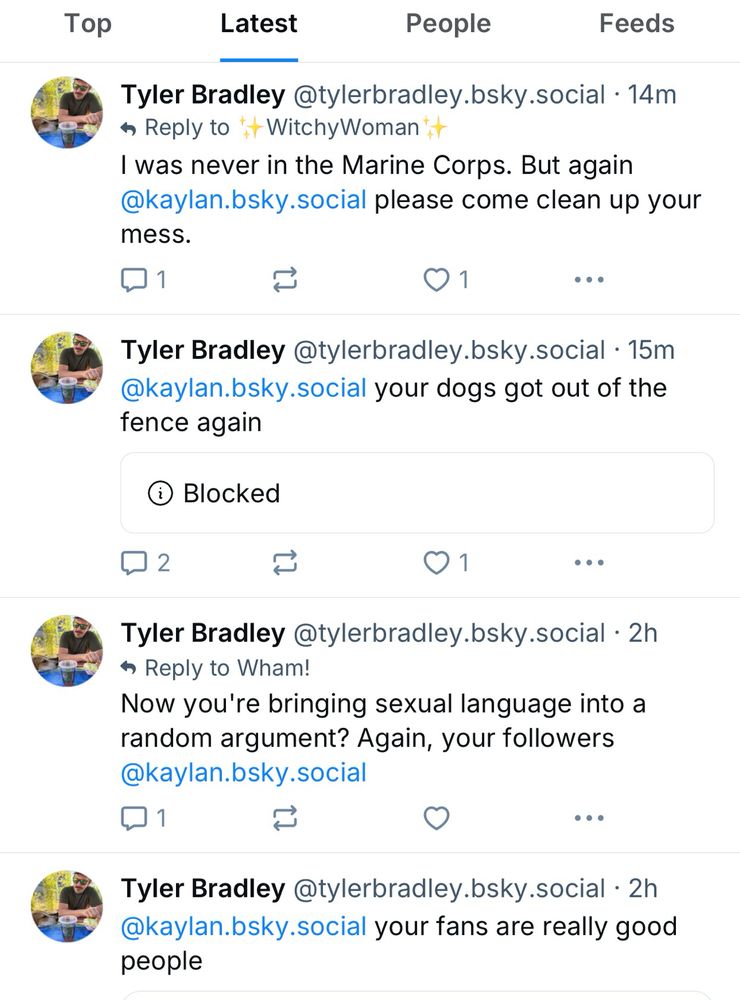Open replies on the Marine Corps post
The image size is (740, 1000).
144,279
